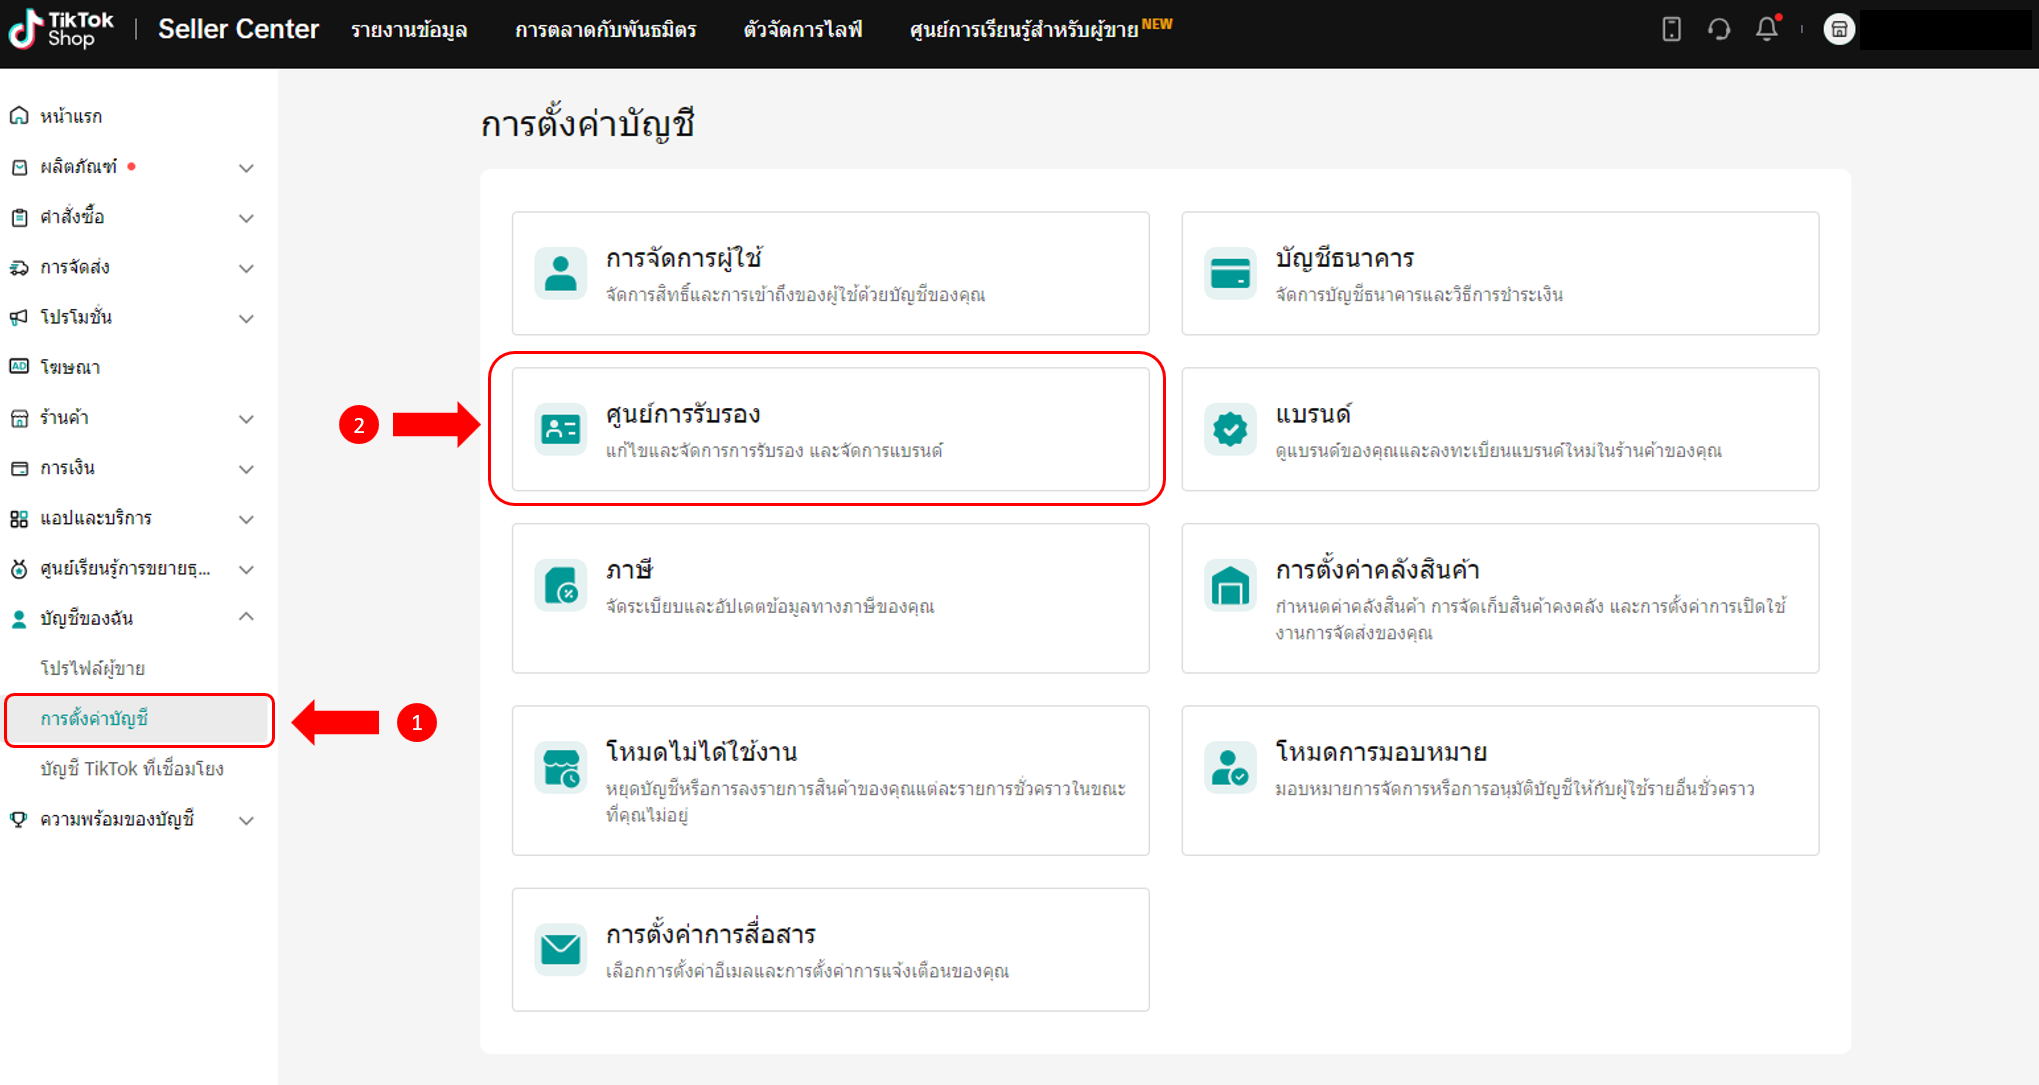Click the communication settings envelope icon
Image resolution: width=2039 pixels, height=1085 pixels.
click(561, 949)
